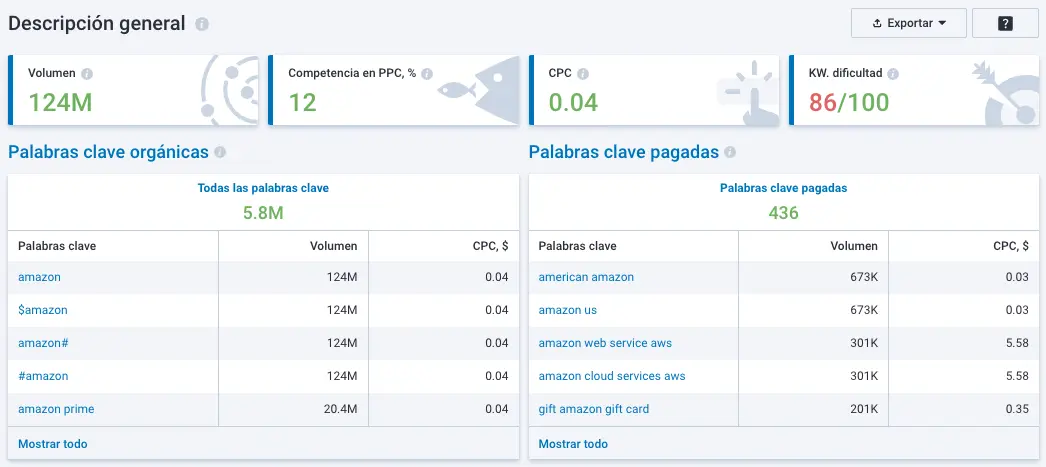
Task: Open the amazon keyword link
Action: tap(39, 277)
